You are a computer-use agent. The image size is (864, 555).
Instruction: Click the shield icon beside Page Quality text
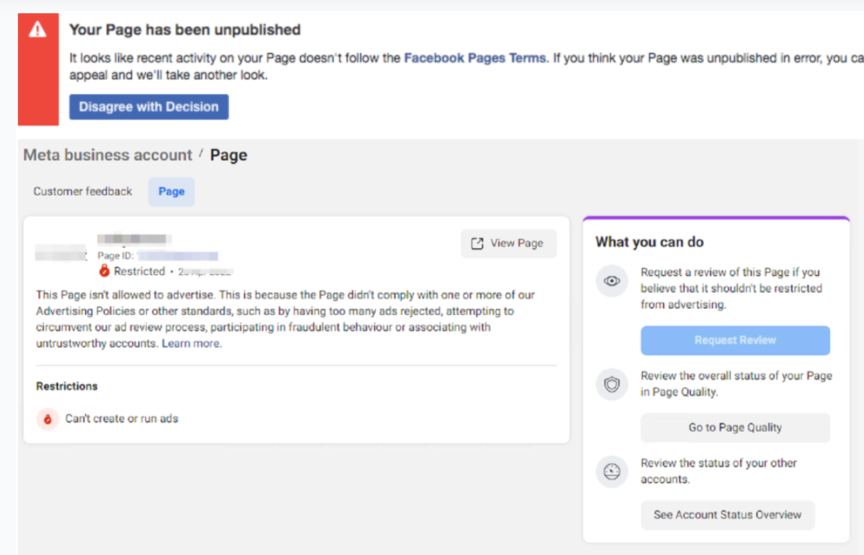(x=611, y=385)
